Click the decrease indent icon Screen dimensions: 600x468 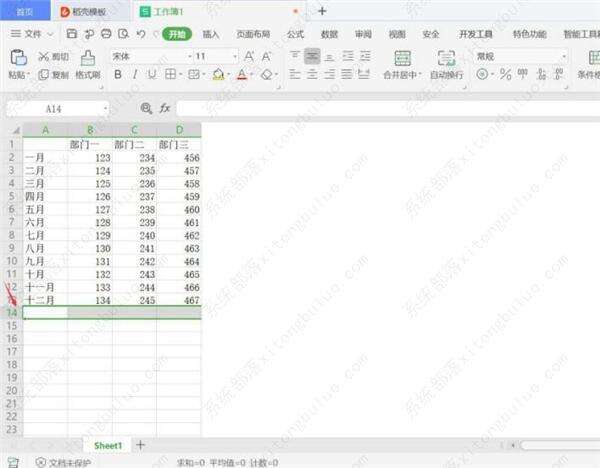348,57
